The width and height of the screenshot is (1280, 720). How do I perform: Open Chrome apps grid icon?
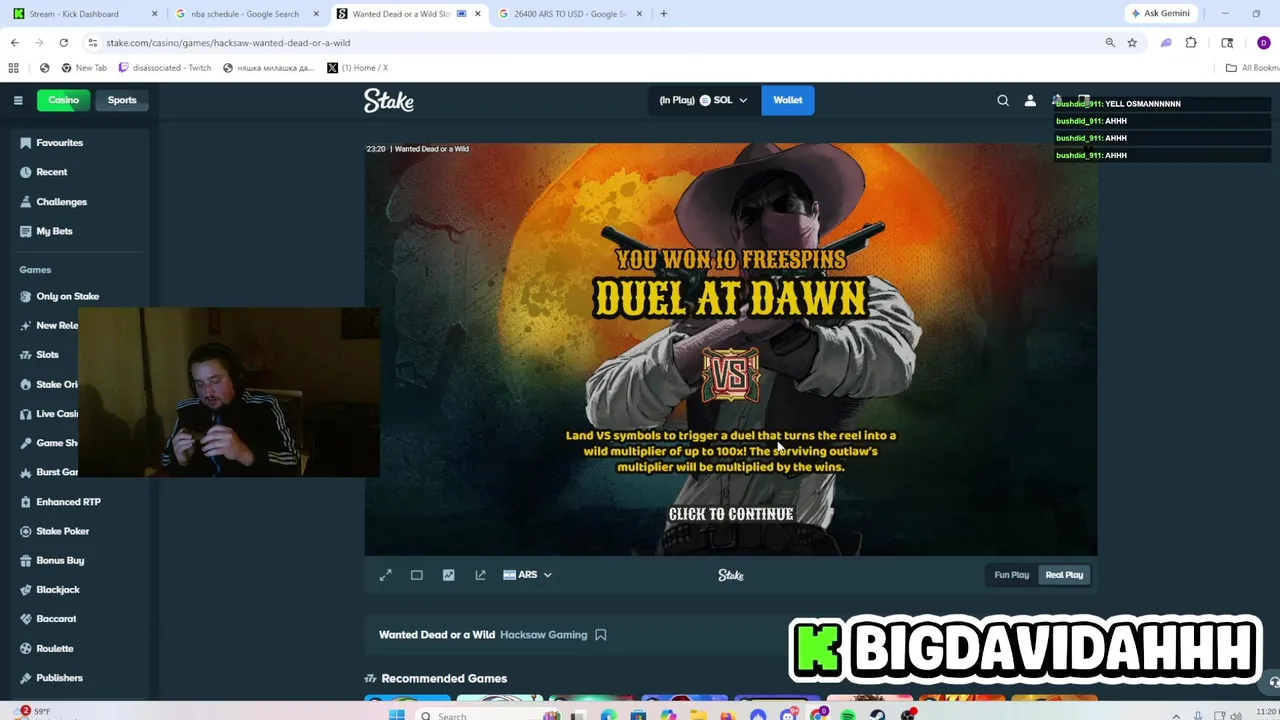tap(13, 68)
